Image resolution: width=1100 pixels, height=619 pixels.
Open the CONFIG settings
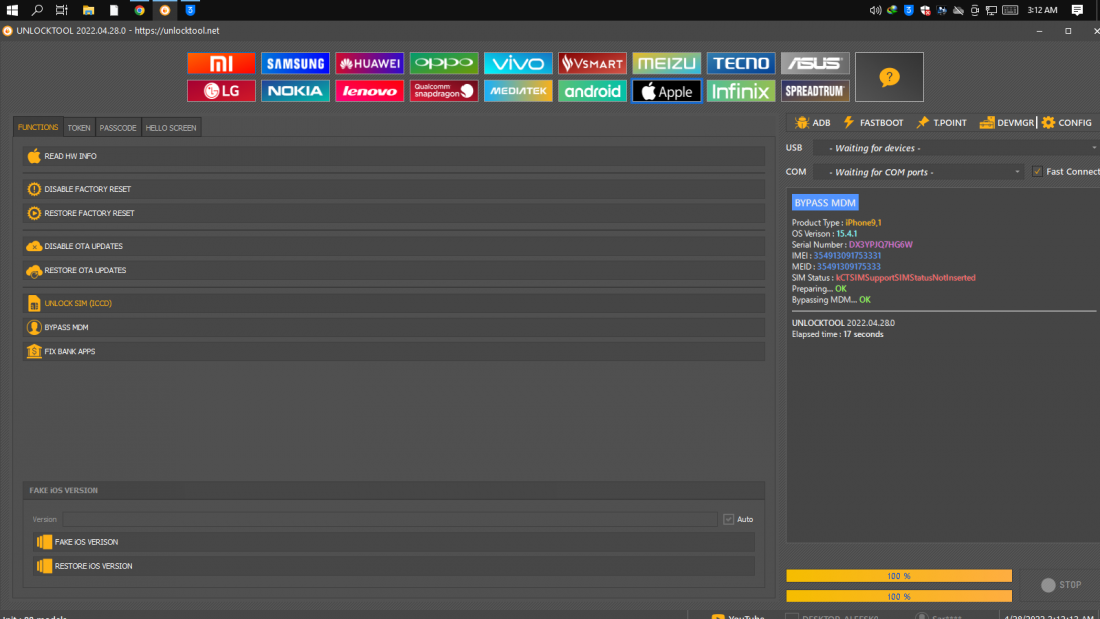(x=1066, y=123)
